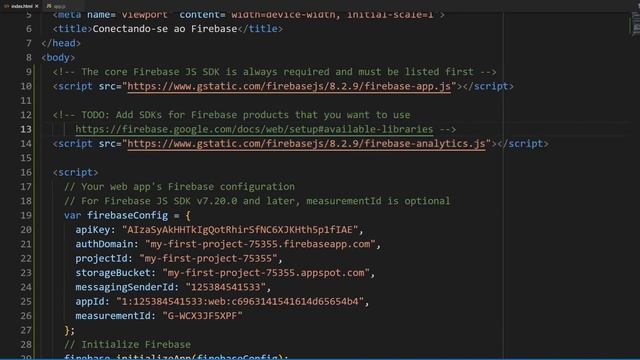Place cursor on the <body> tag

pyautogui.click(x=58, y=58)
